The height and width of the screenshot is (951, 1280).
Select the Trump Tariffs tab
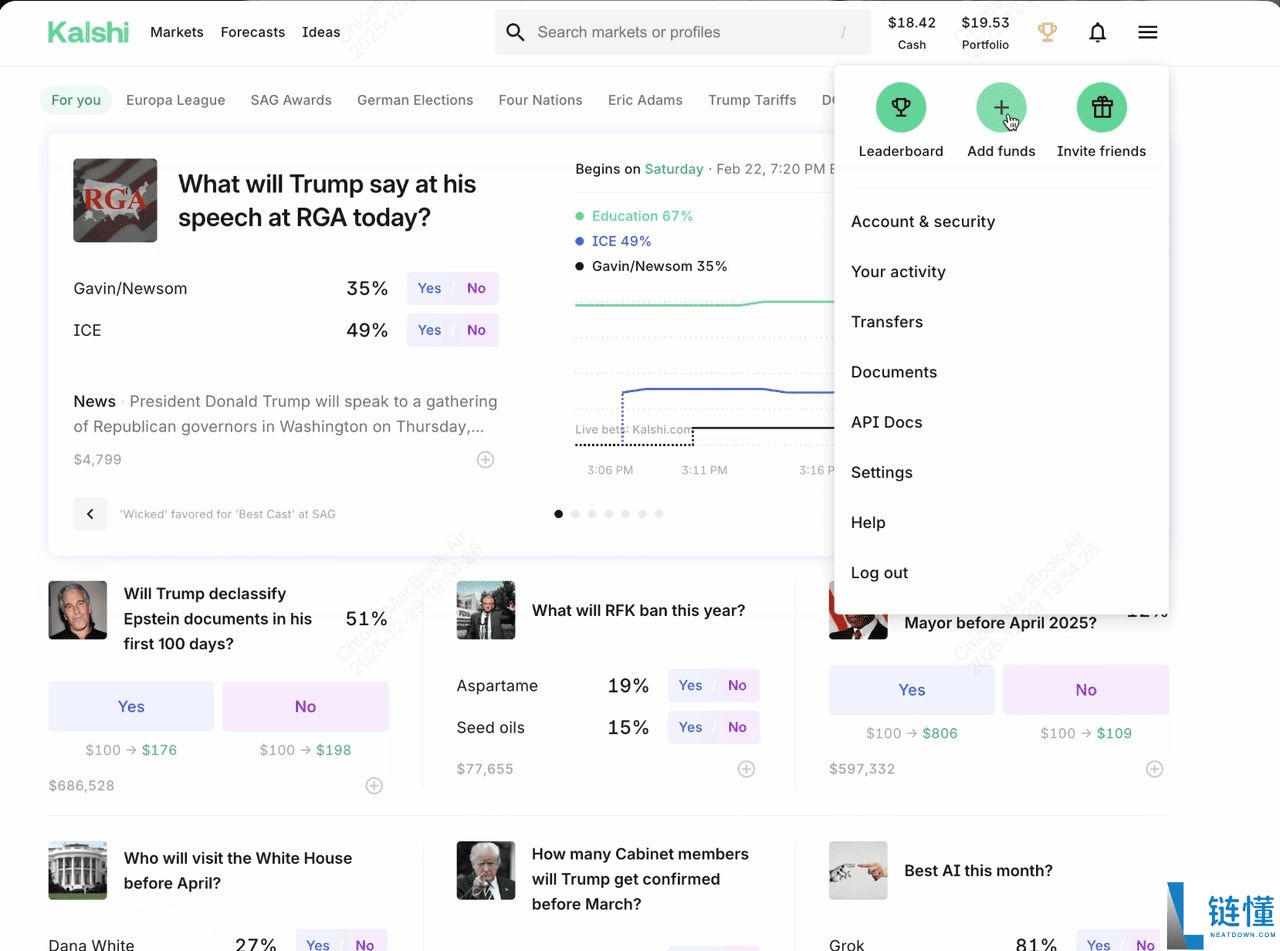point(752,100)
